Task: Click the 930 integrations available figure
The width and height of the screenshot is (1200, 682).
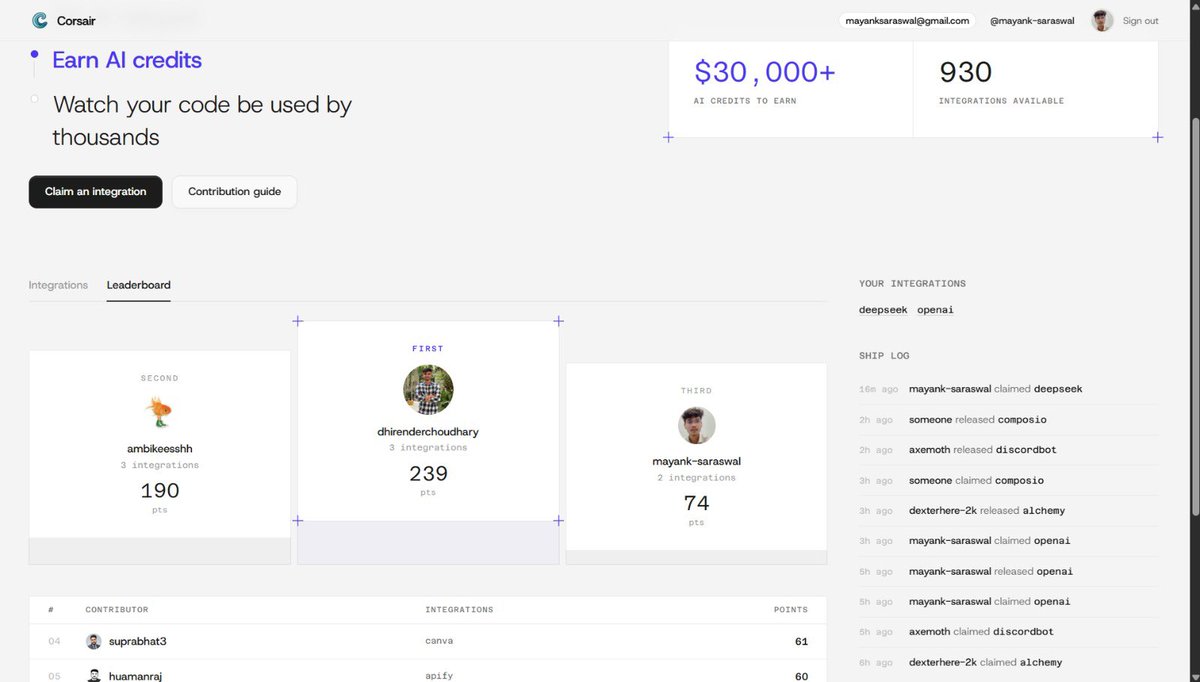Action: pyautogui.click(x=965, y=72)
